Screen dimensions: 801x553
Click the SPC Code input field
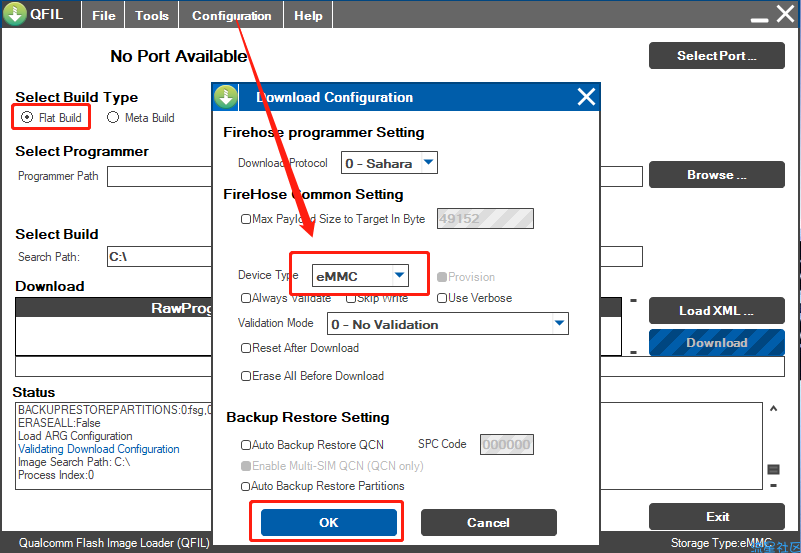[x=507, y=444]
